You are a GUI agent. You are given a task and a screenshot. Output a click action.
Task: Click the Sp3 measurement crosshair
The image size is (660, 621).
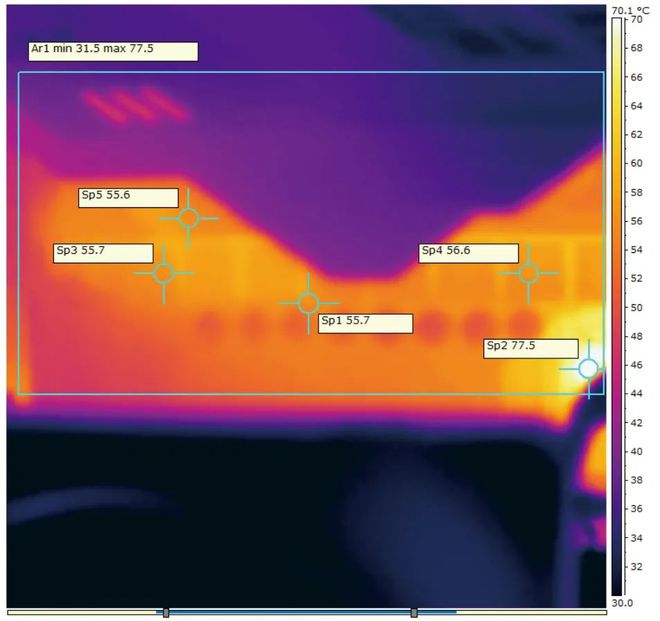(164, 273)
